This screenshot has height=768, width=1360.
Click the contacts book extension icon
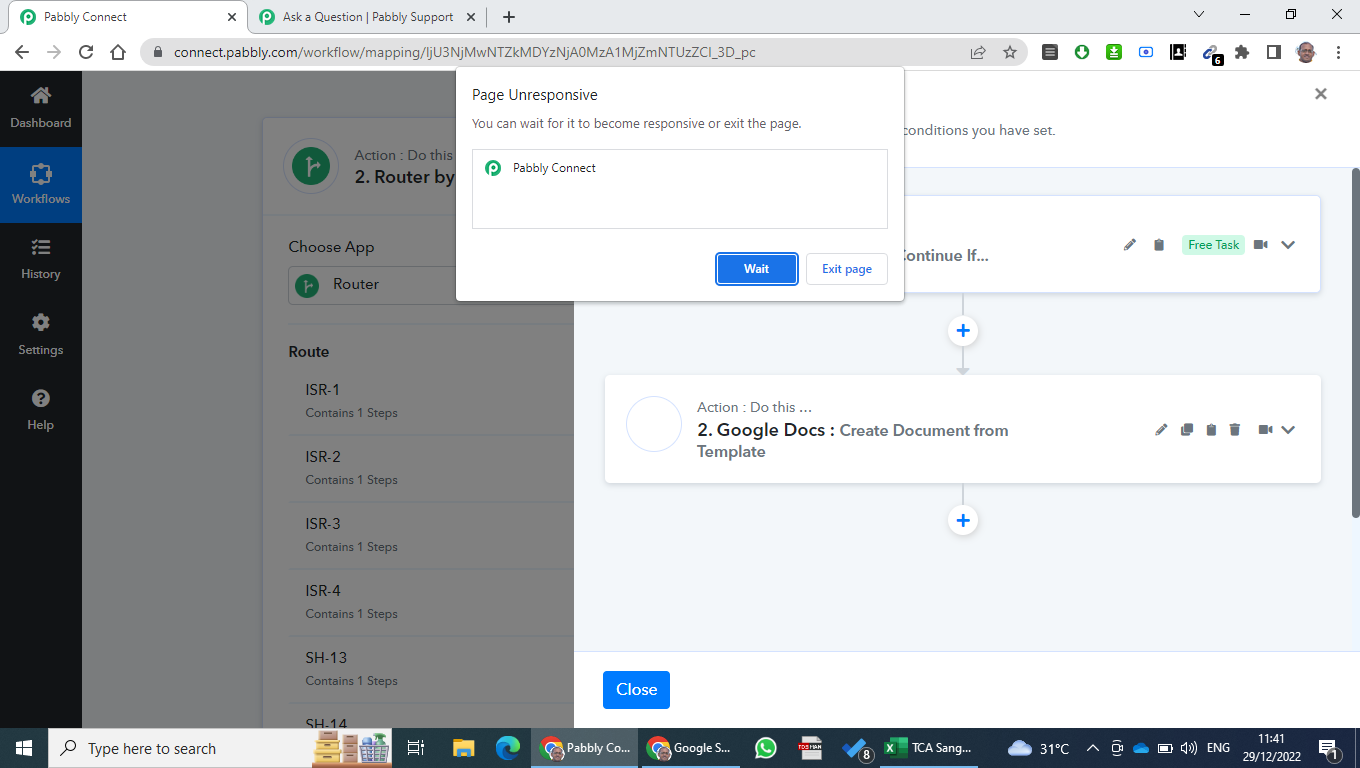1178,52
